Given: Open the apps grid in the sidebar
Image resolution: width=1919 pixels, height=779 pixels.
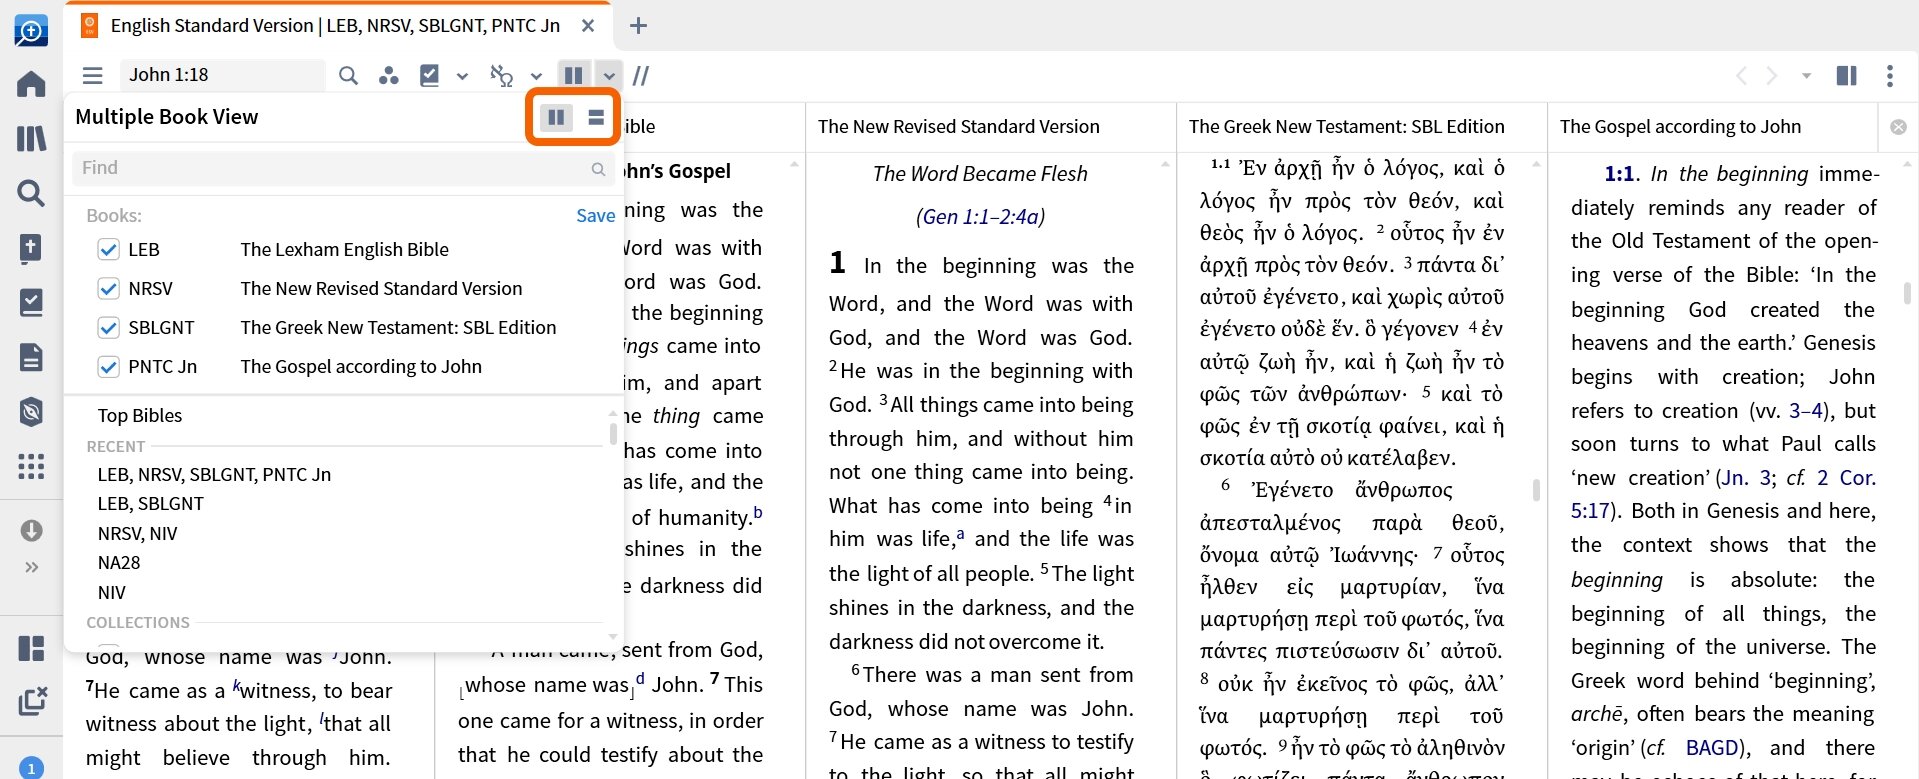Looking at the screenshot, I should (x=31, y=466).
